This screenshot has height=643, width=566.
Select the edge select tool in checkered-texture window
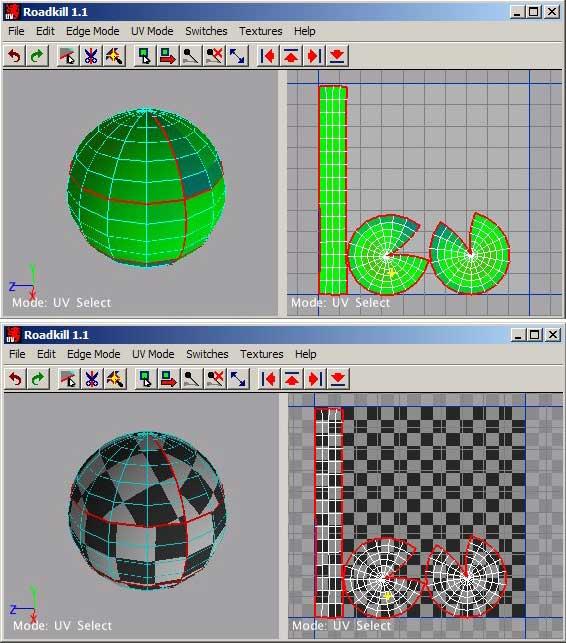tap(68, 379)
